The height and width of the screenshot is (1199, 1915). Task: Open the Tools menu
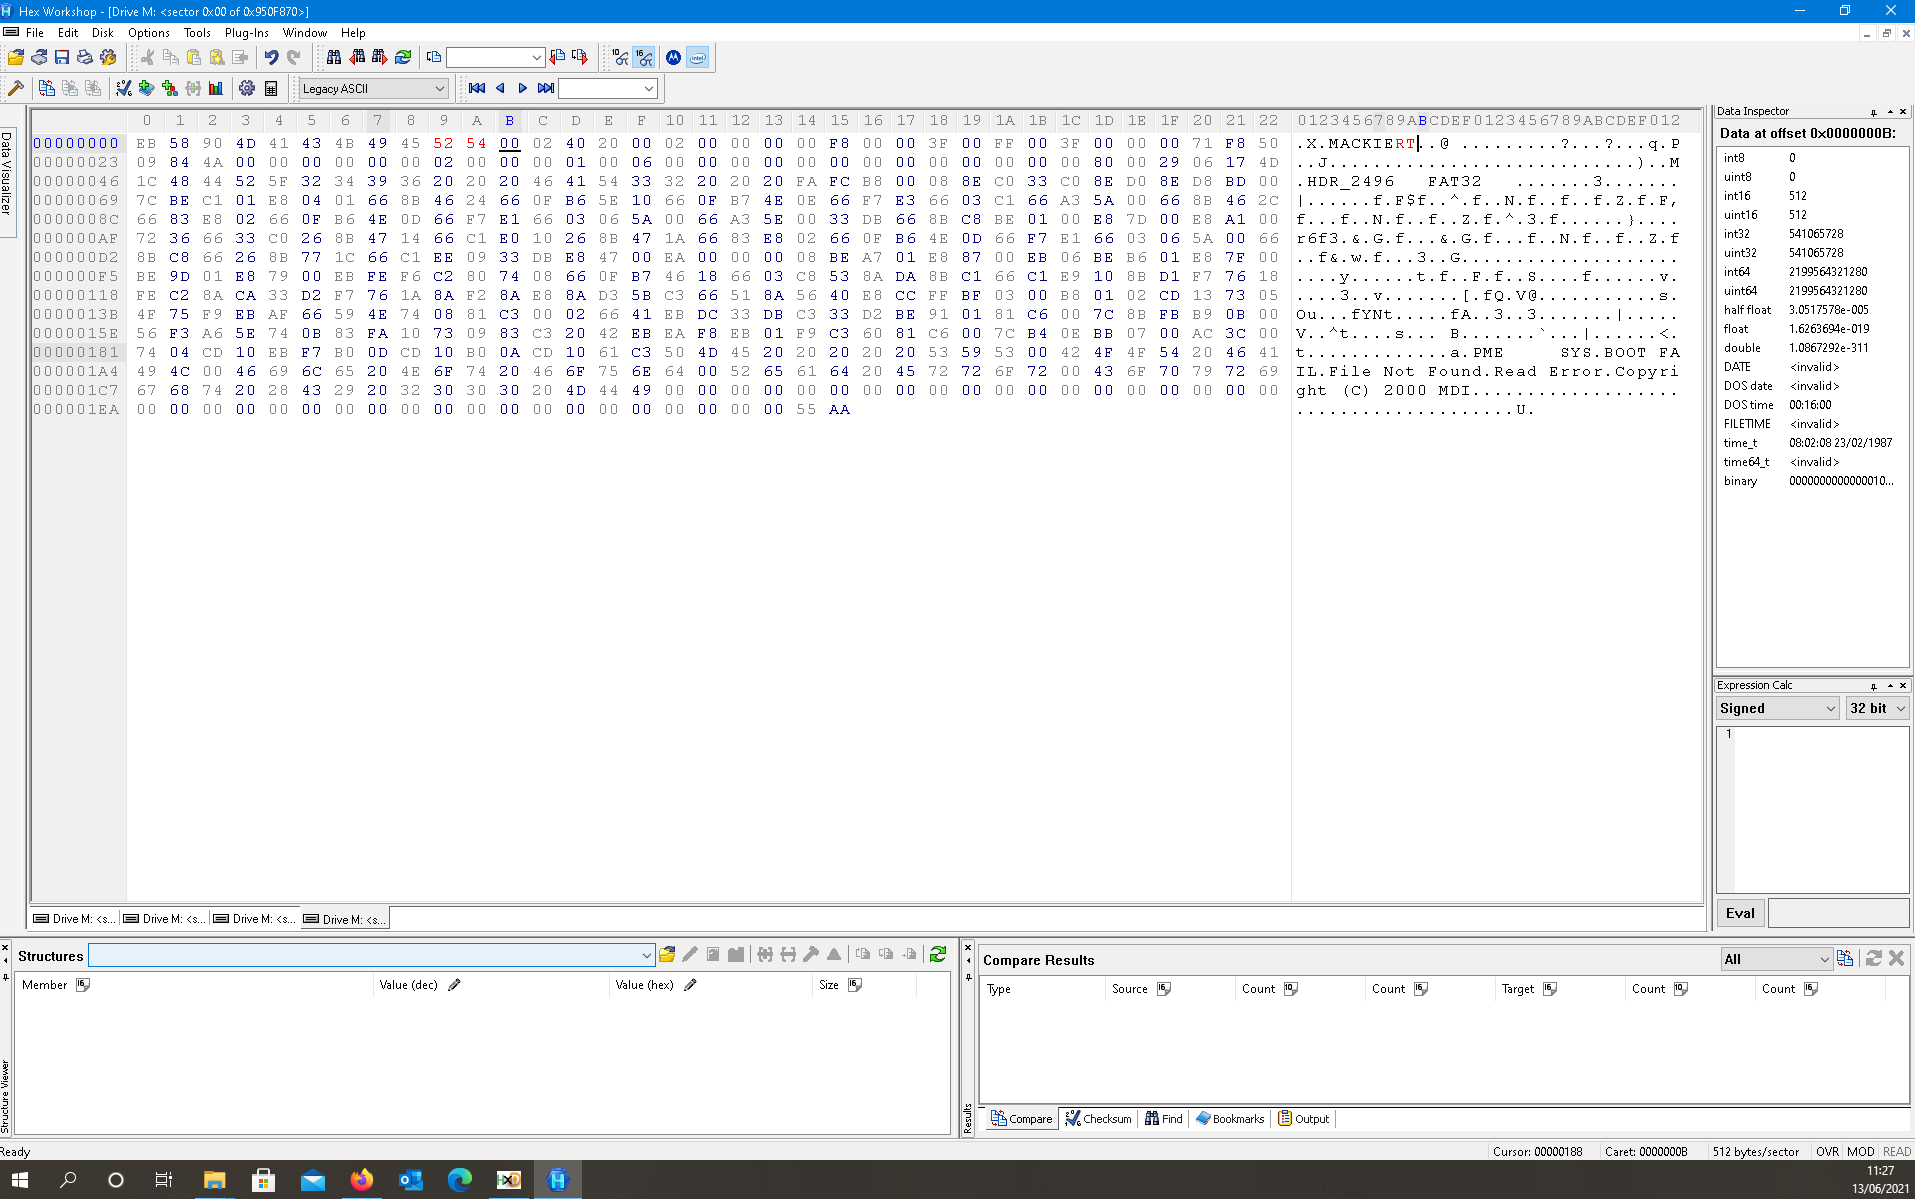tap(197, 33)
